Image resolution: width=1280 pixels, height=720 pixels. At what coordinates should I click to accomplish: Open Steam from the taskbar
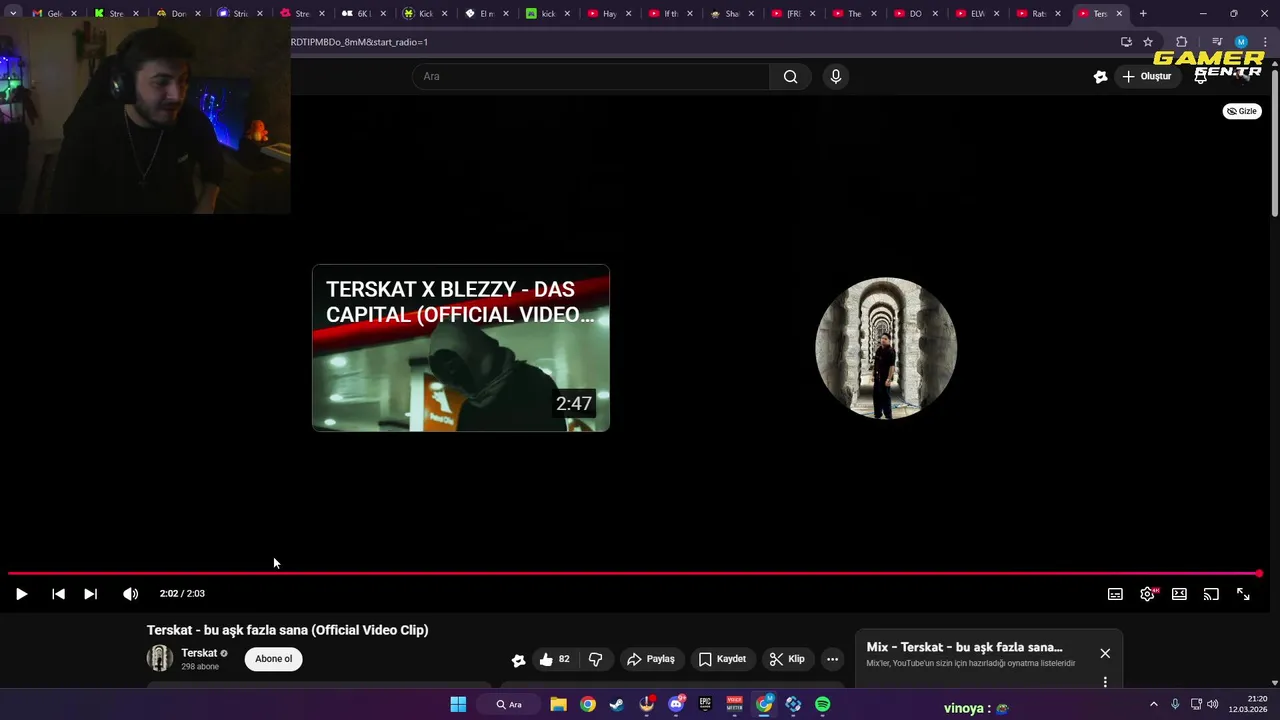coord(617,705)
